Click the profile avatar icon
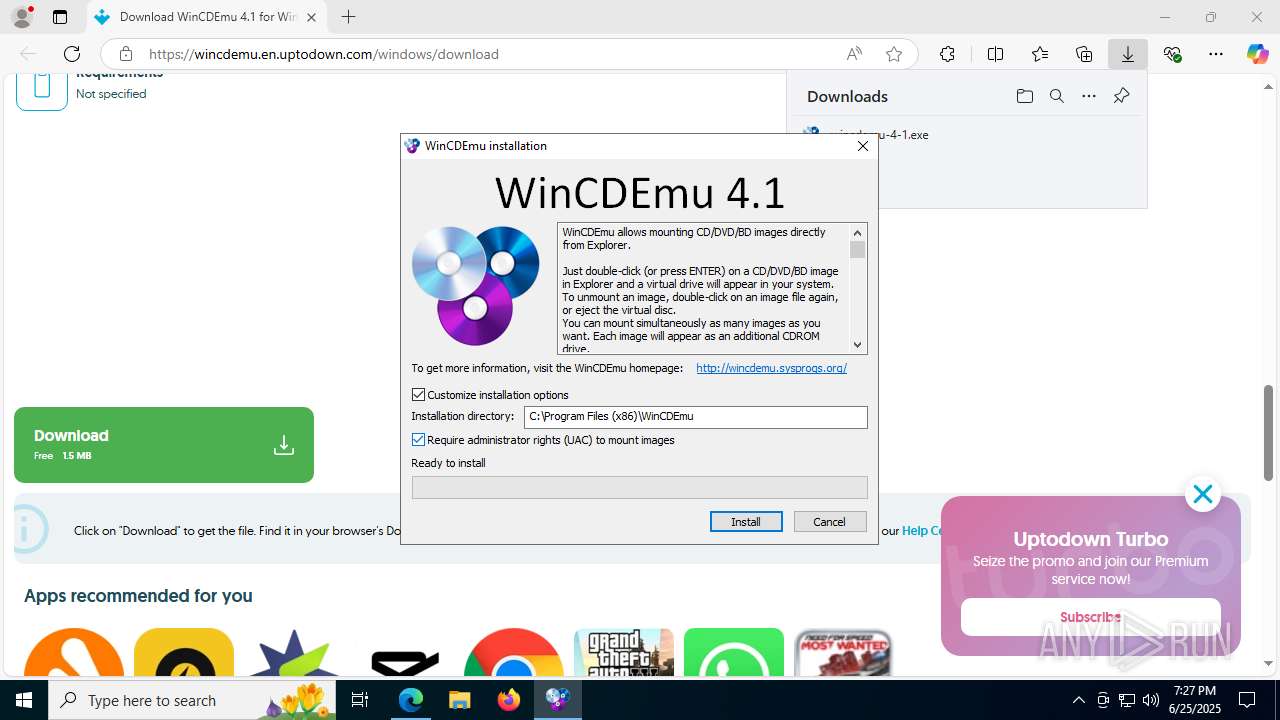Image resolution: width=1280 pixels, height=720 pixels. [x=22, y=17]
